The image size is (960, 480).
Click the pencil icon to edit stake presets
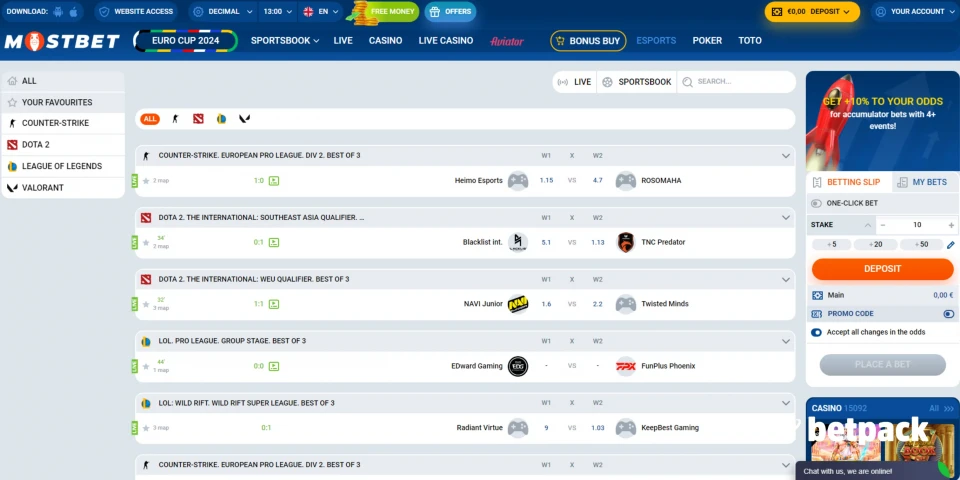click(x=950, y=245)
